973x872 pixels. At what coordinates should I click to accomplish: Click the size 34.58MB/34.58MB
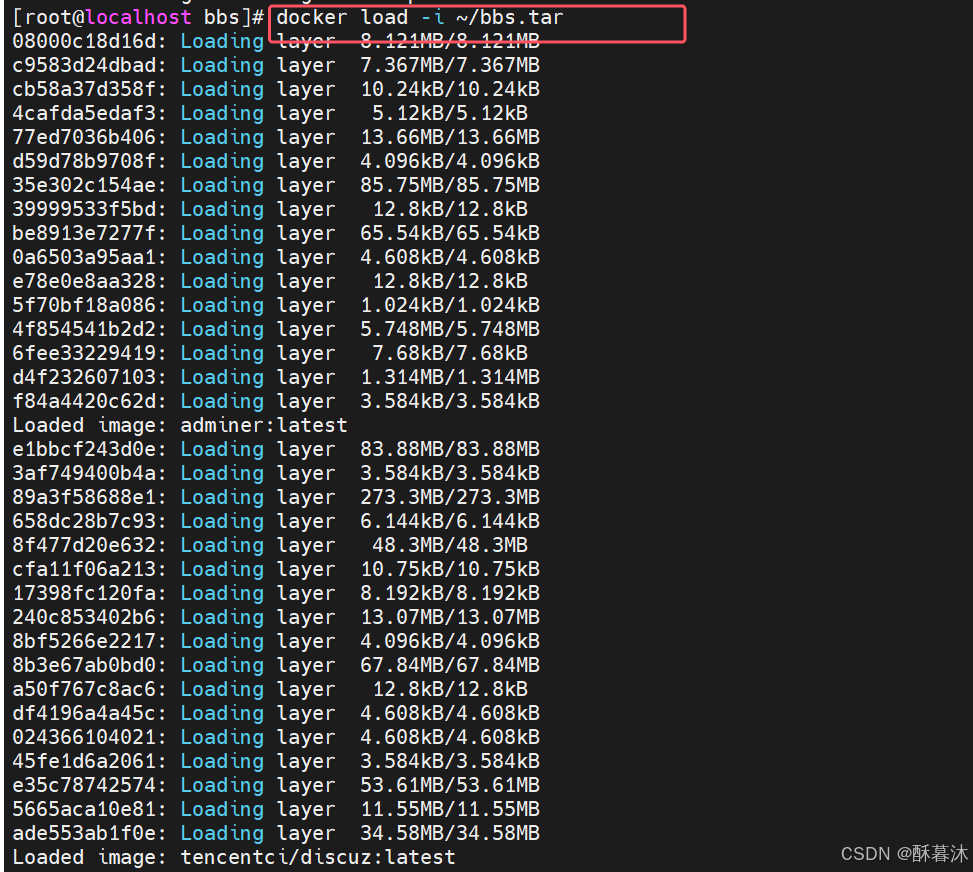[x=450, y=834]
